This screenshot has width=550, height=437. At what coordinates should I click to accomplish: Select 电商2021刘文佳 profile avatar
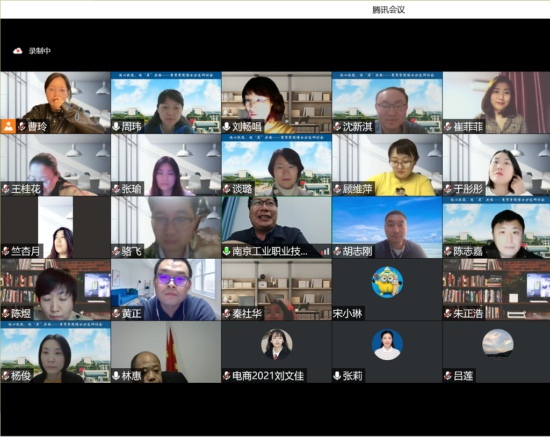pos(276,344)
